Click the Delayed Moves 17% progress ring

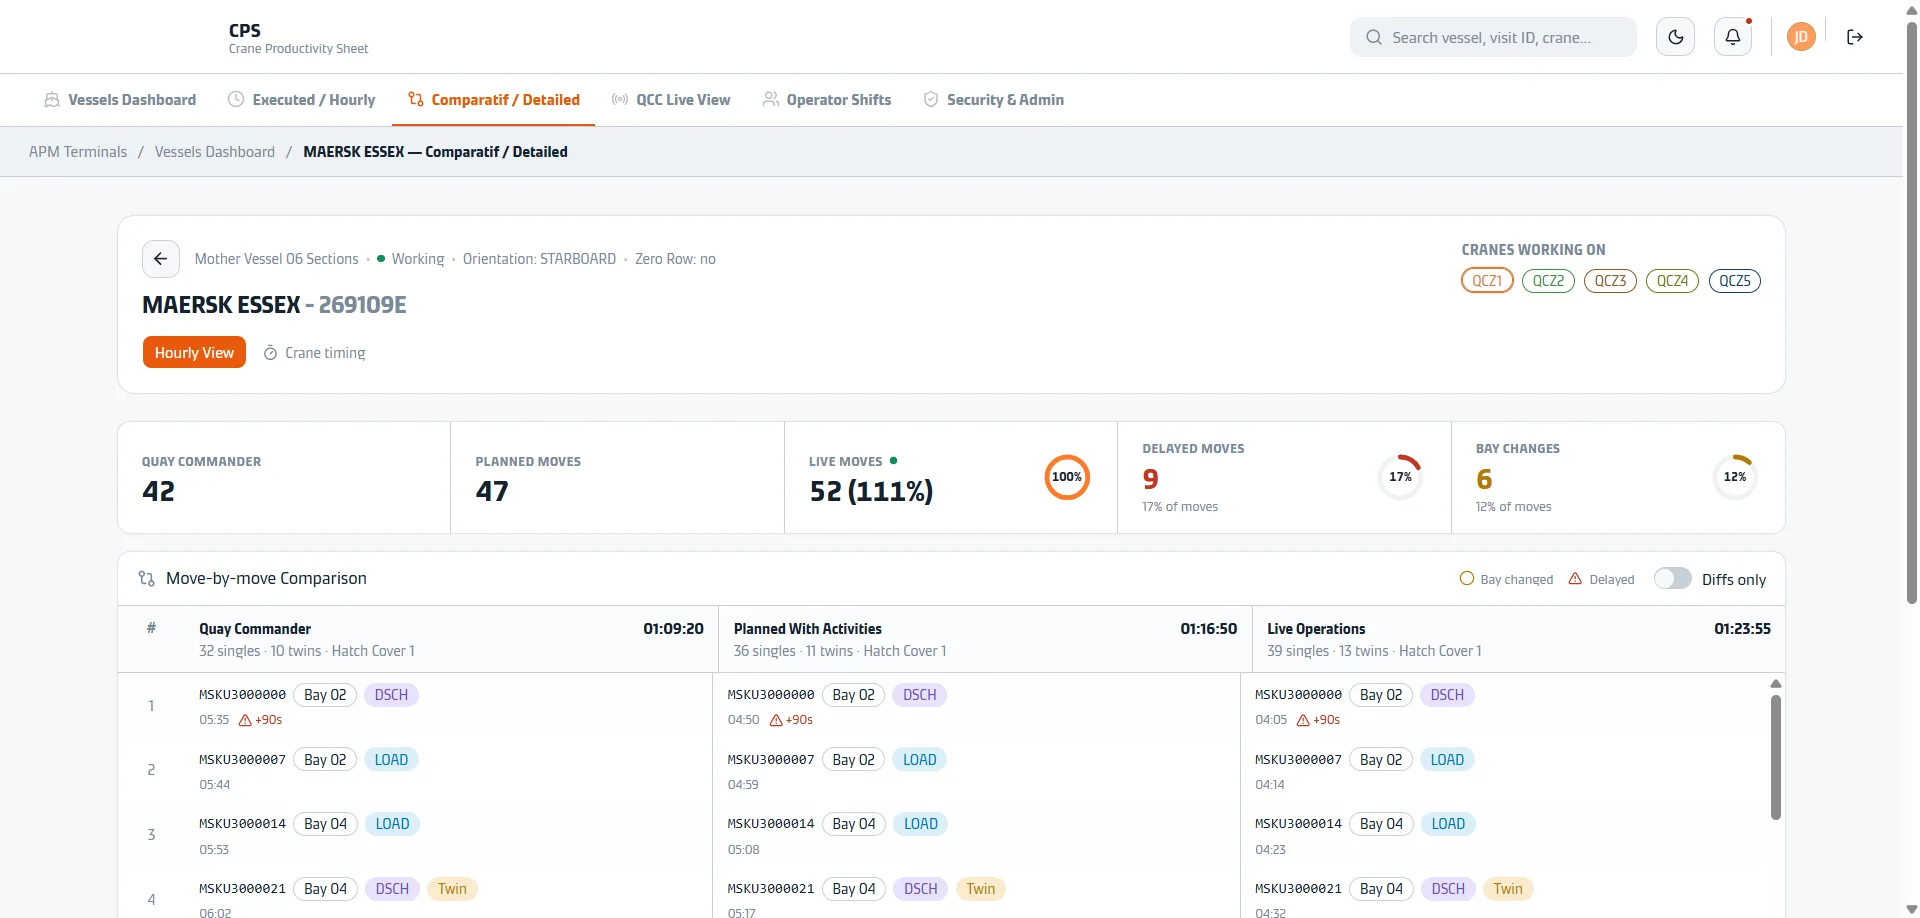tap(1400, 477)
